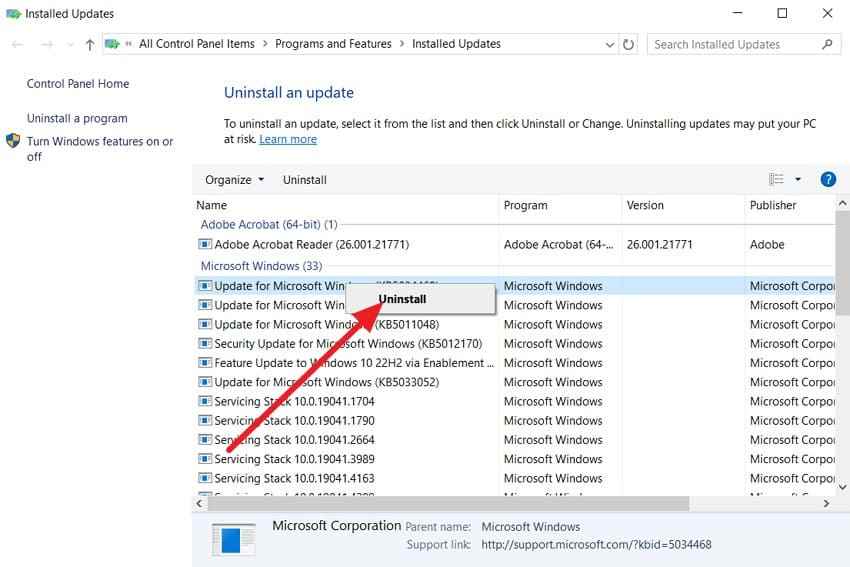Click the change view icon

tap(776, 179)
